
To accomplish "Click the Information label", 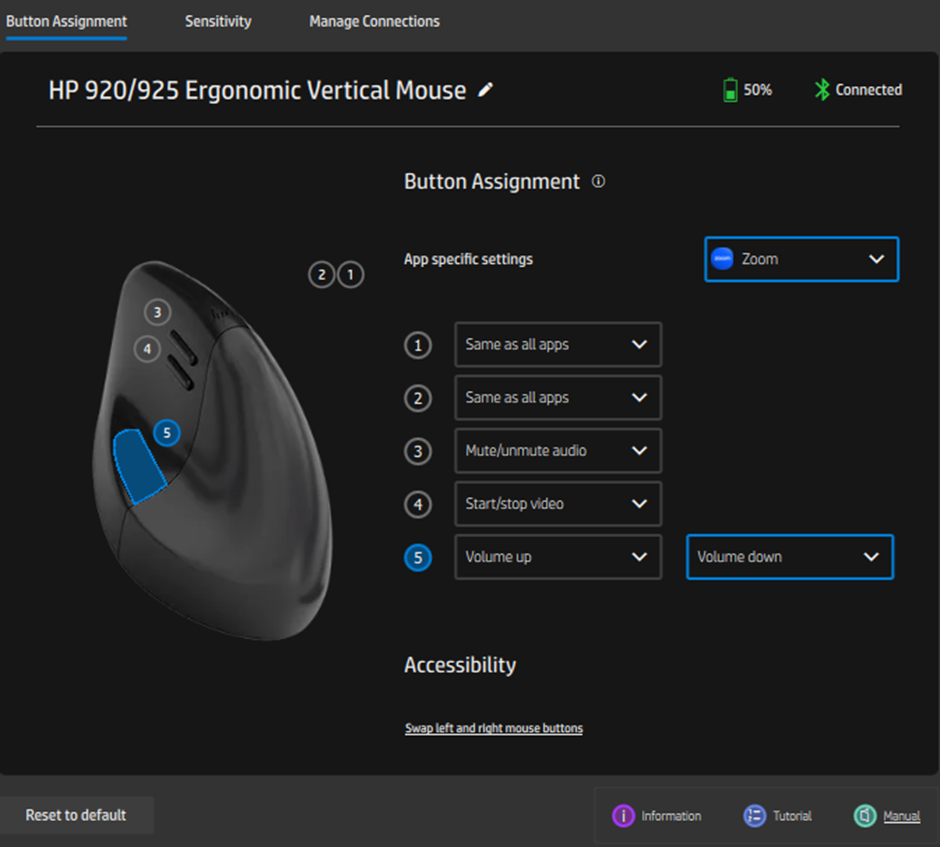I will point(671,816).
